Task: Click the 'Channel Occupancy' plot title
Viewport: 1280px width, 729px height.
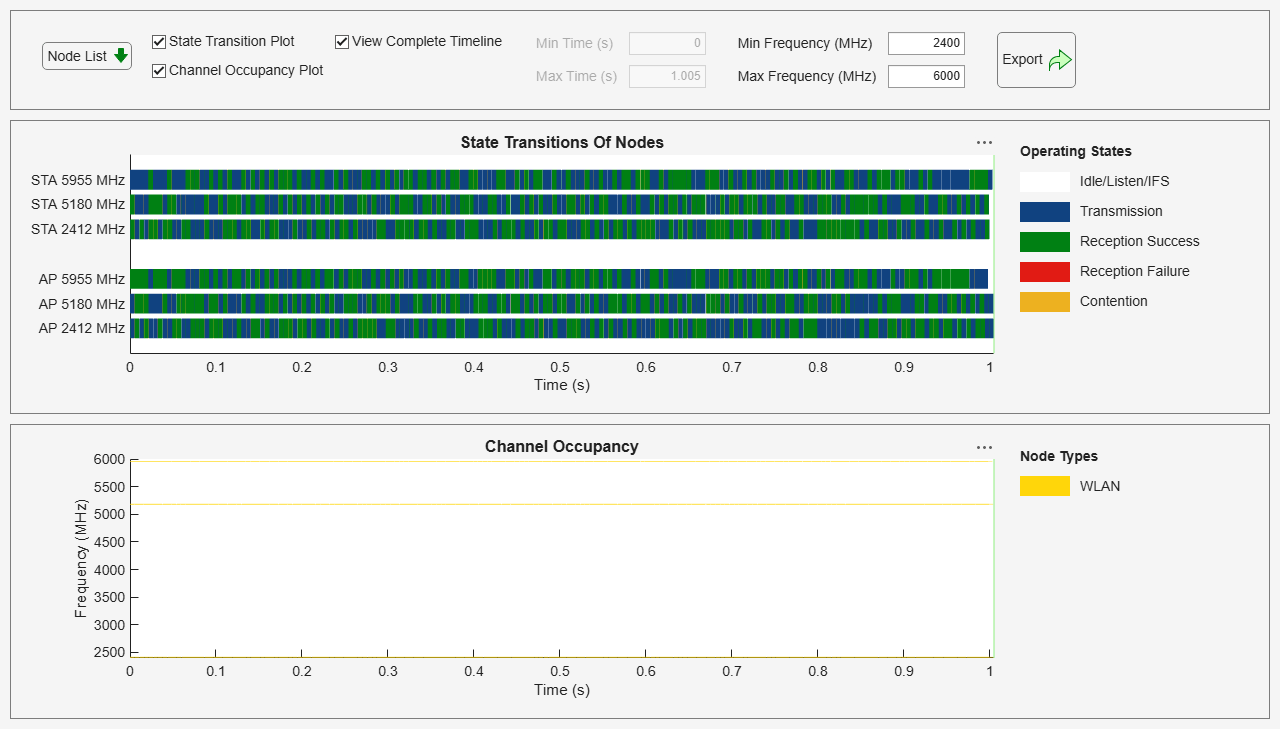Action: (x=562, y=447)
